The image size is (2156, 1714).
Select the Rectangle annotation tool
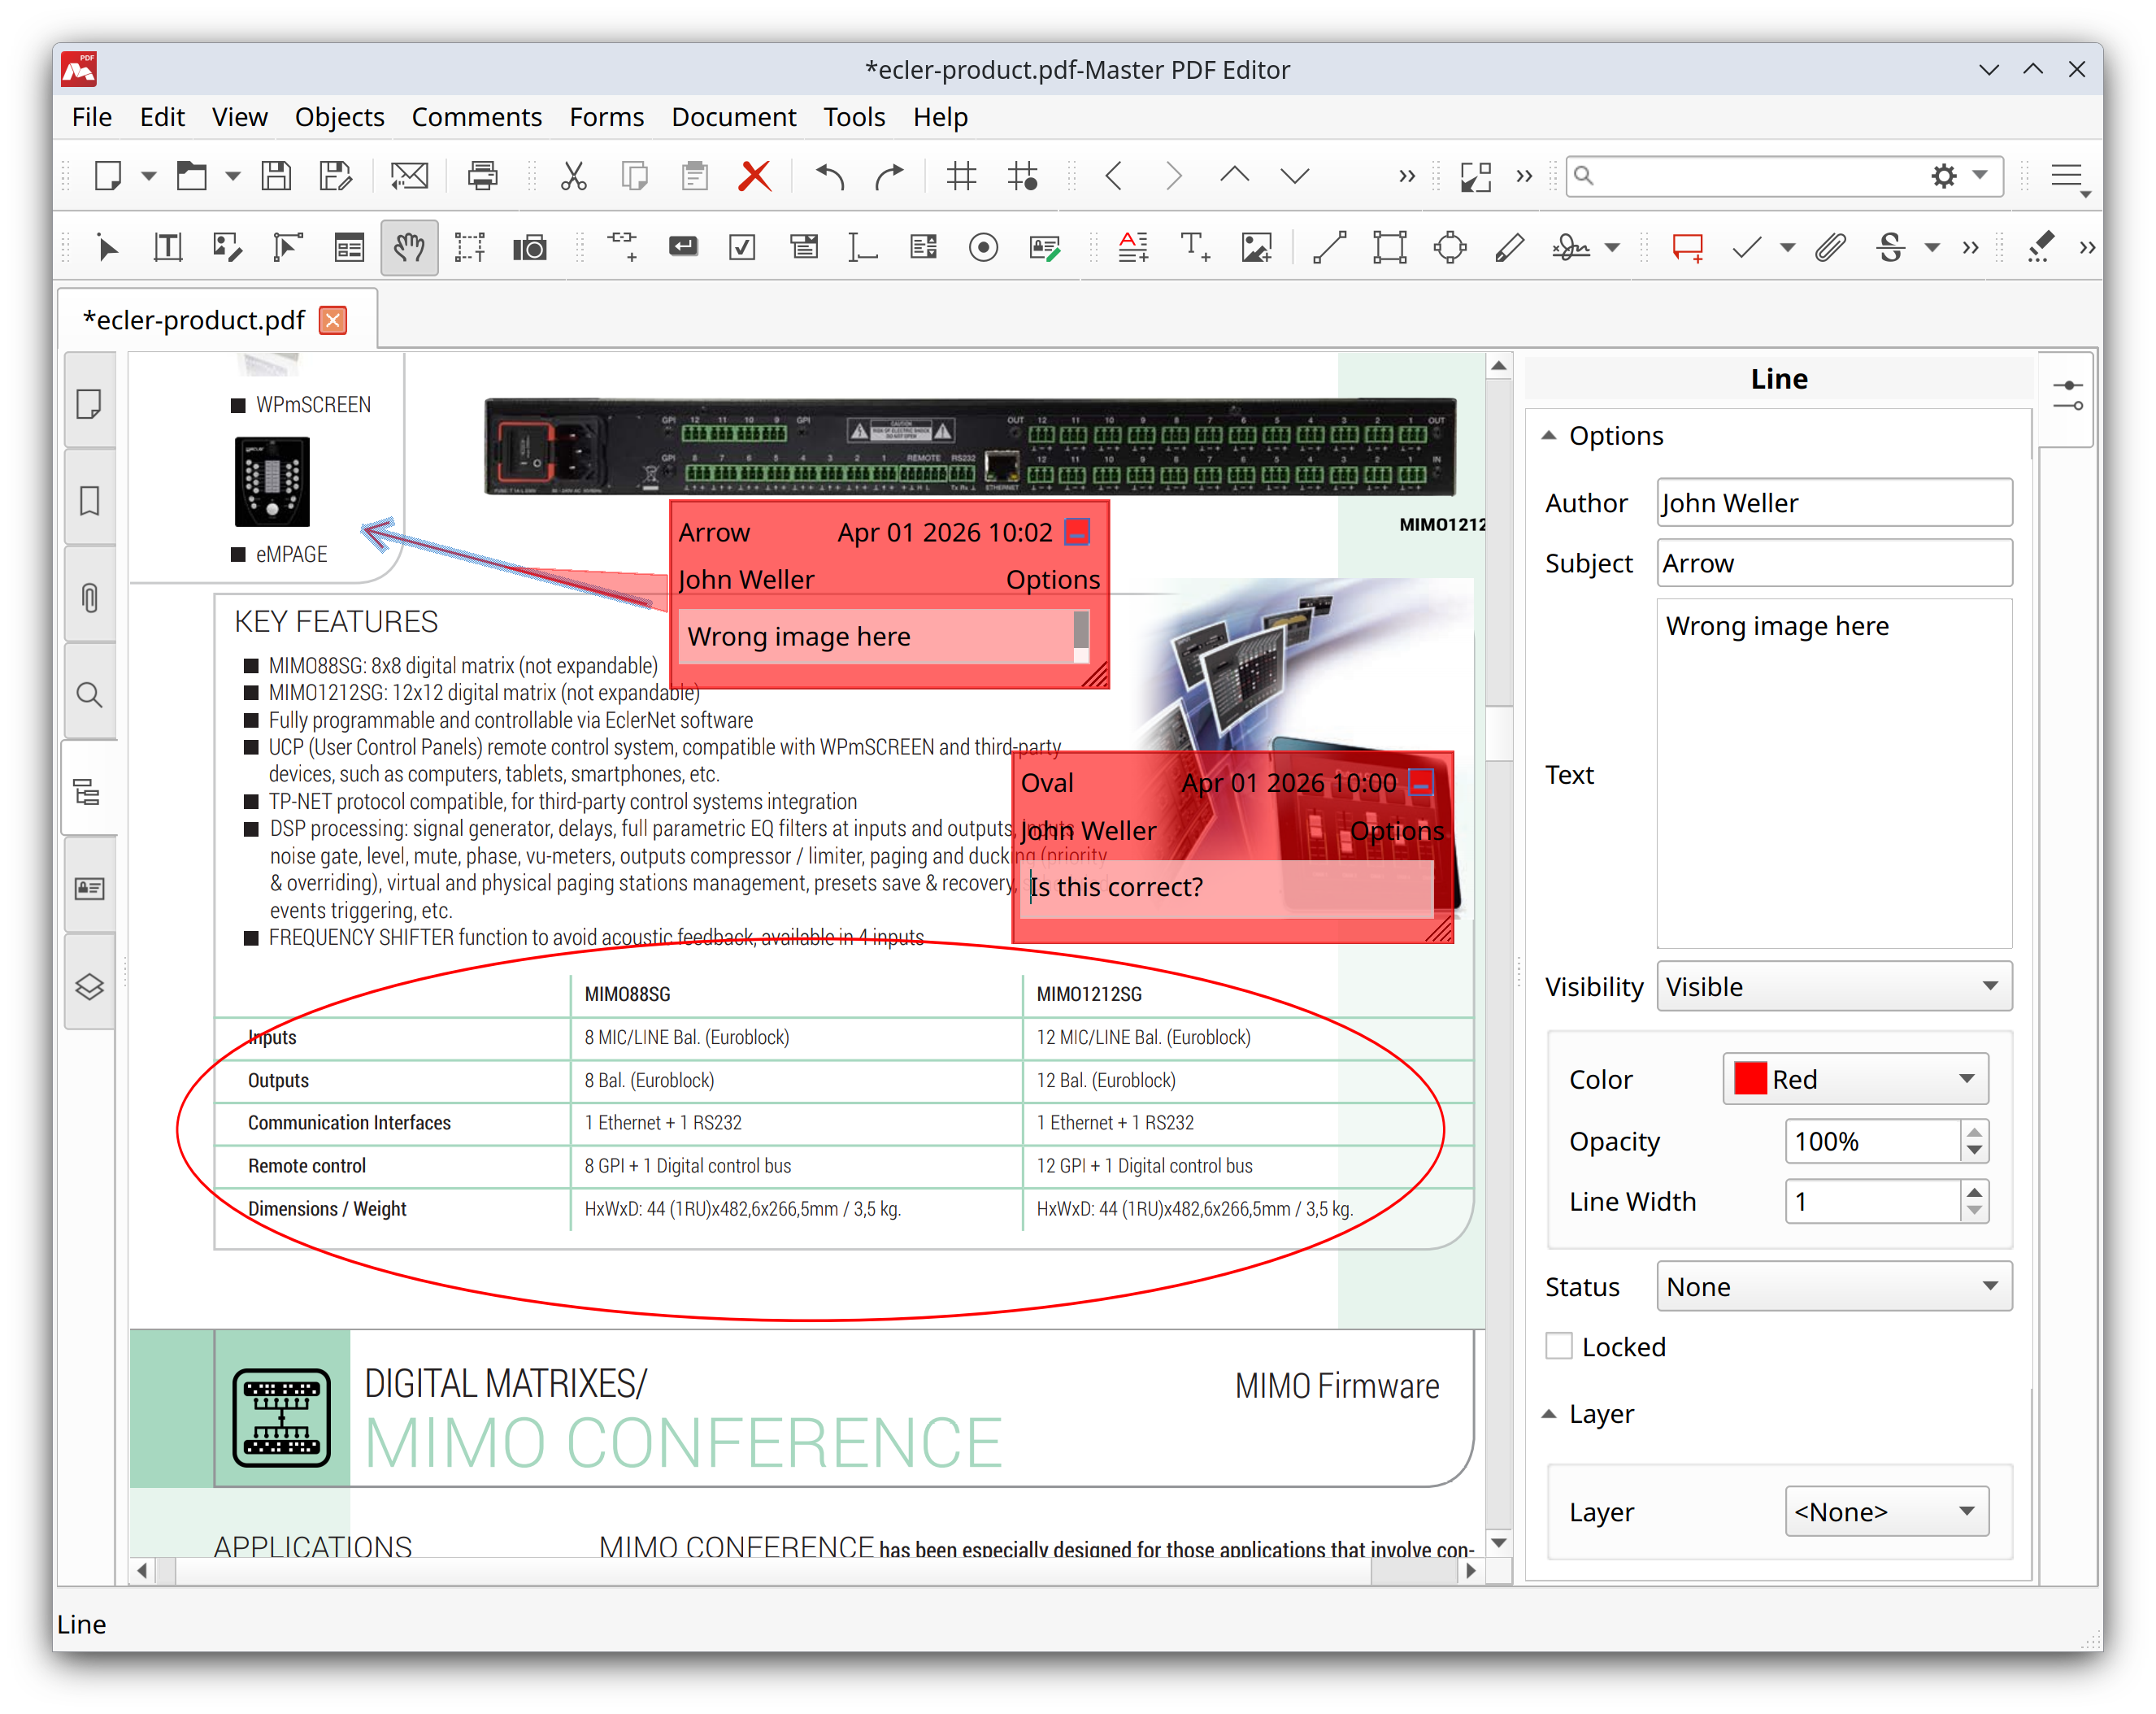[1389, 246]
